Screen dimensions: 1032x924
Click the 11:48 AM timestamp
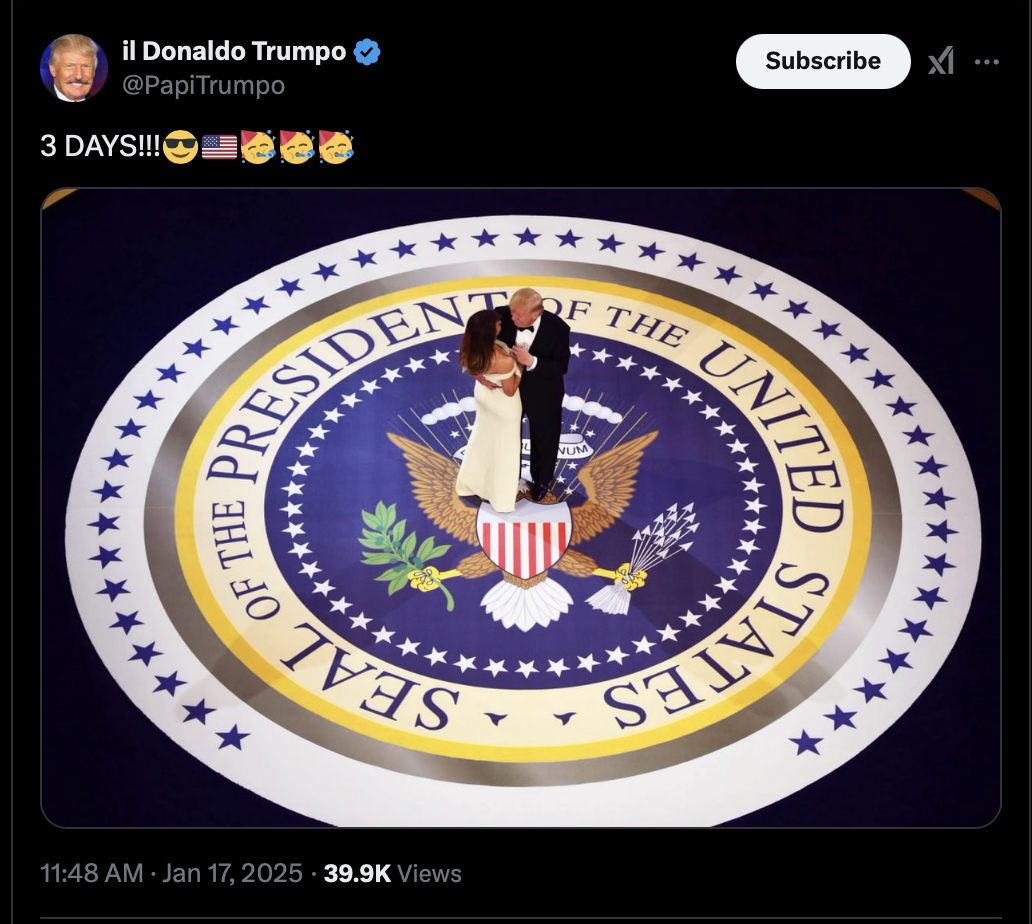pos(91,873)
